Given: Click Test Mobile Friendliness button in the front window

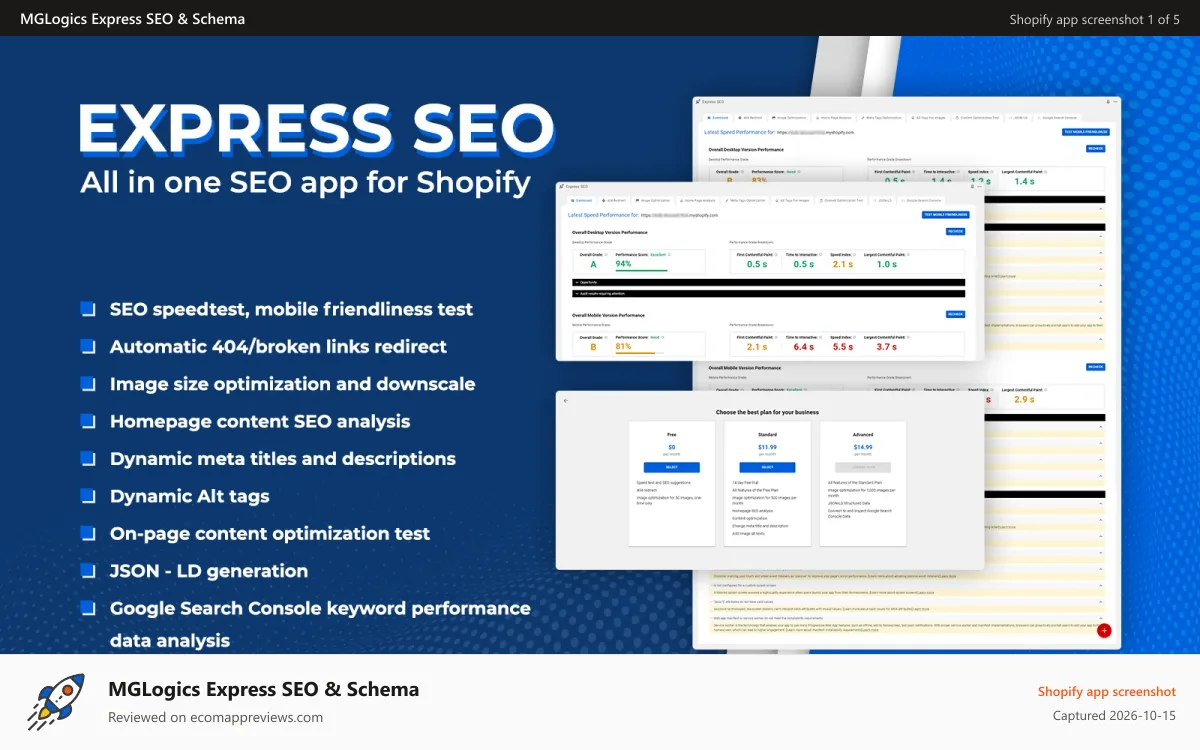Looking at the screenshot, I should (x=946, y=215).
